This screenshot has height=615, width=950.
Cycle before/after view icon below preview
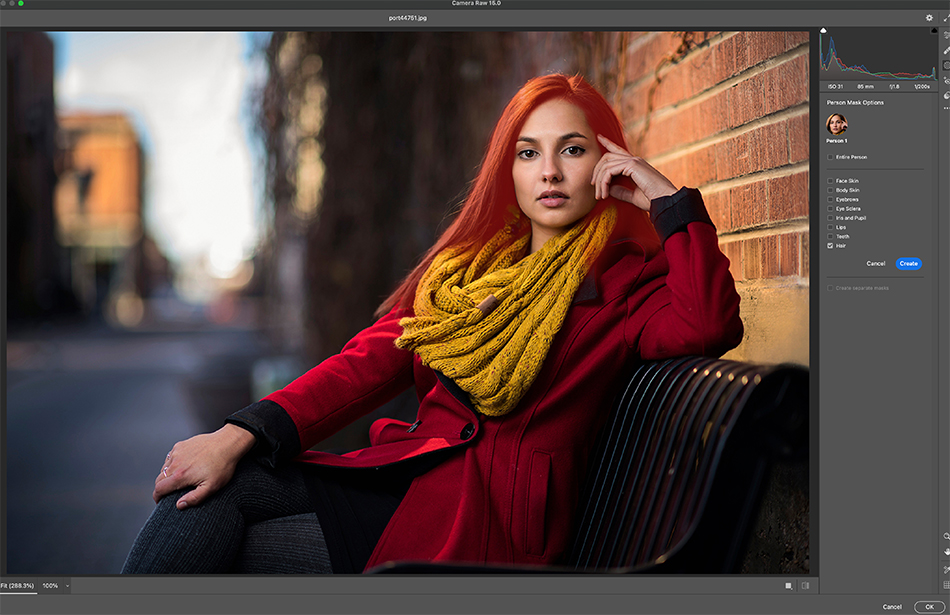pos(805,586)
